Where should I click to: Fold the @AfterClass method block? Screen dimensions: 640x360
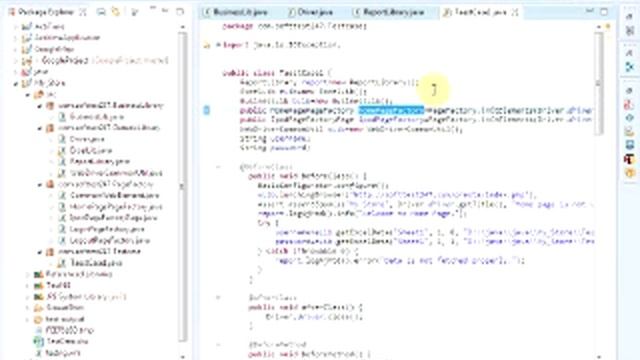[218, 298]
